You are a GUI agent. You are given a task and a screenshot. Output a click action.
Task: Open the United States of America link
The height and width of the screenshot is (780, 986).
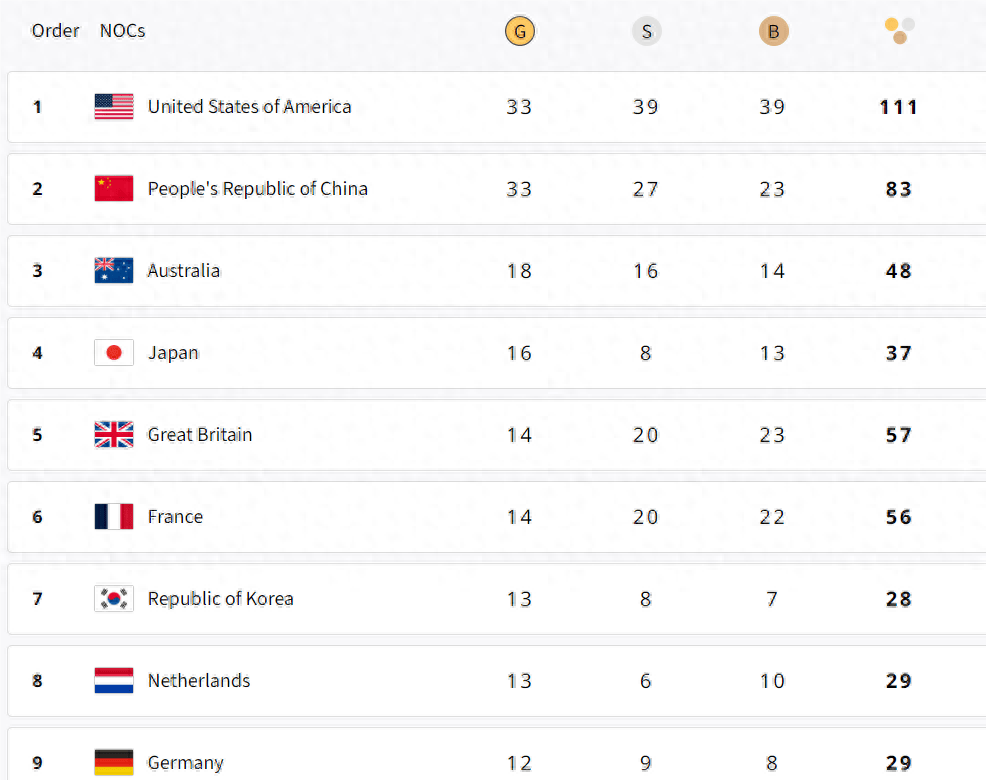(x=249, y=107)
